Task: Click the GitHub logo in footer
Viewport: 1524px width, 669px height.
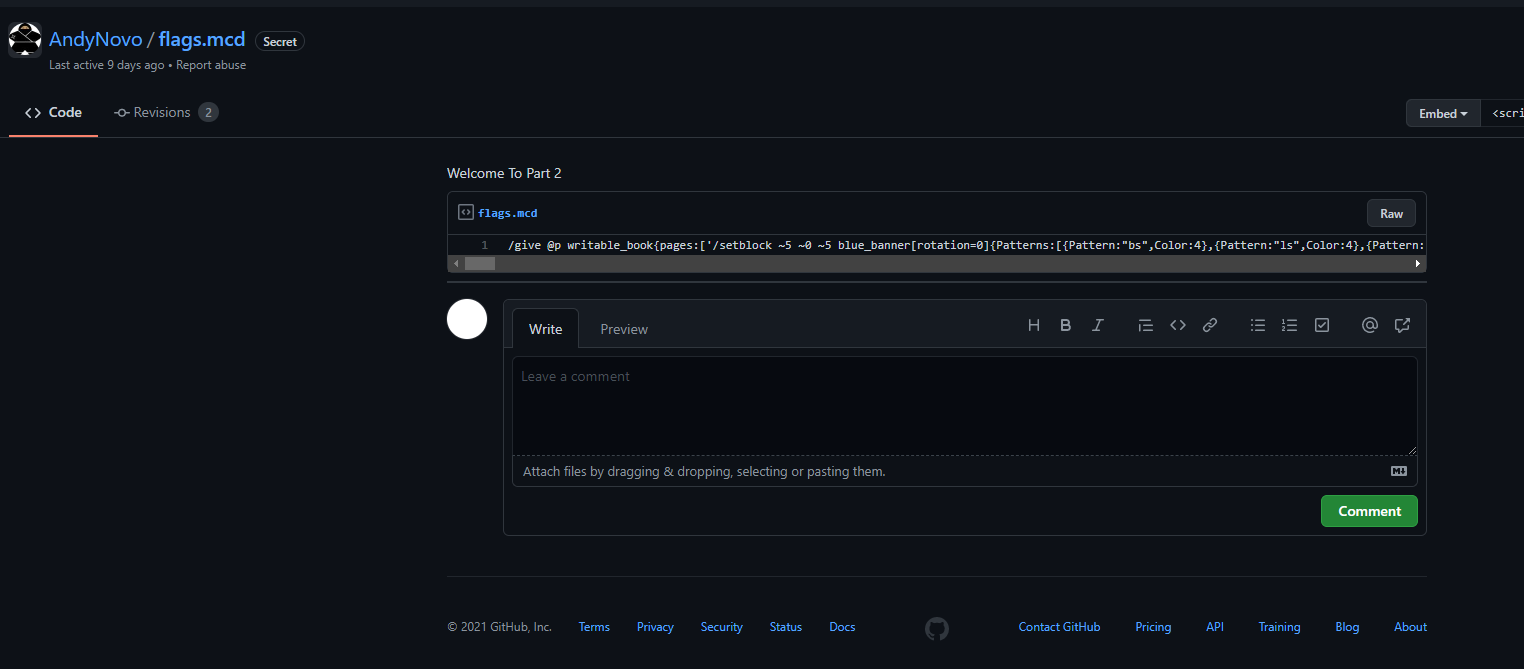Action: click(937, 628)
